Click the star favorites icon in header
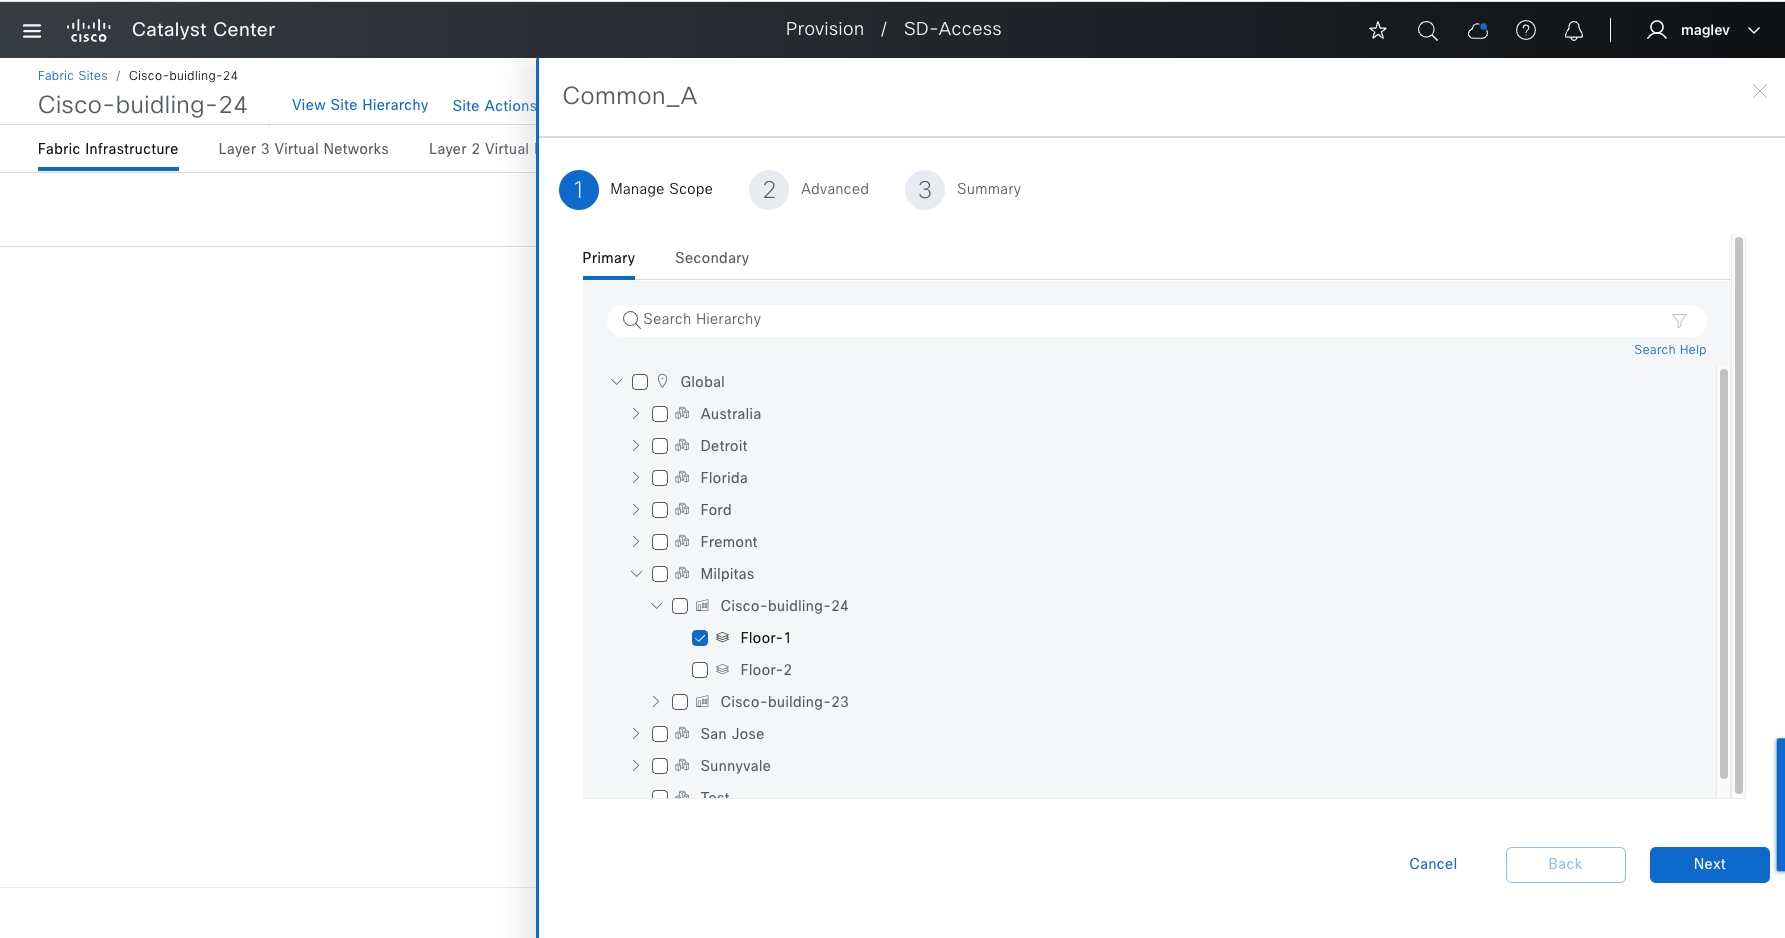 (x=1377, y=30)
